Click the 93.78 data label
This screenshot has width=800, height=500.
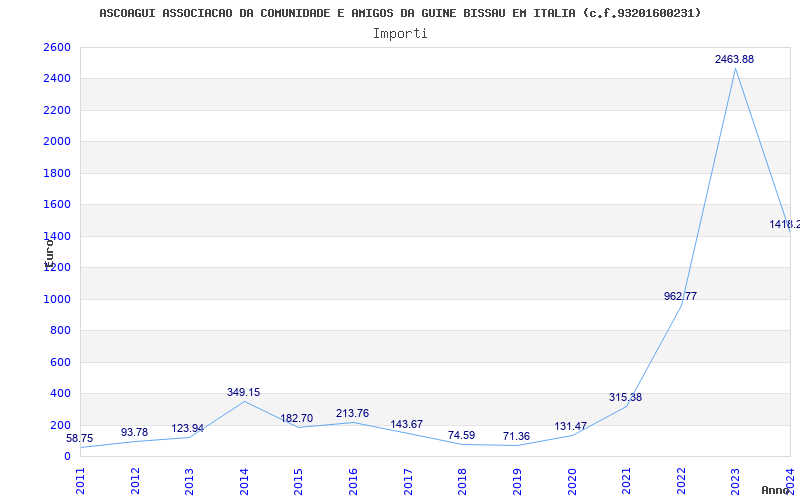click(134, 433)
